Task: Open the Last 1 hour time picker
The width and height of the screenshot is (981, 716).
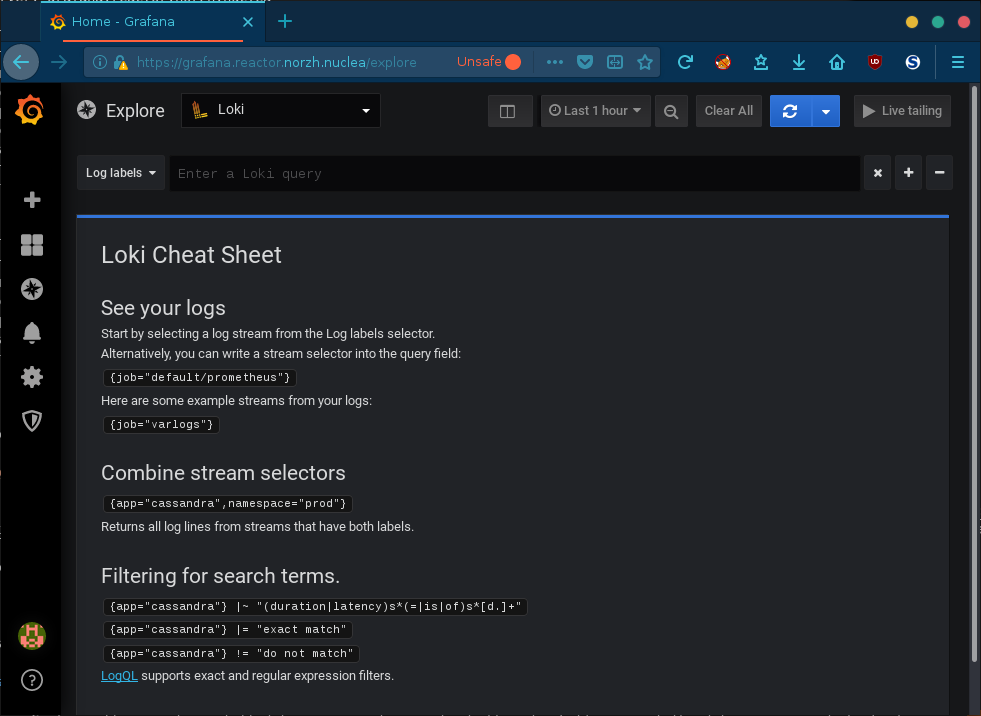Action: pyautogui.click(x=595, y=111)
